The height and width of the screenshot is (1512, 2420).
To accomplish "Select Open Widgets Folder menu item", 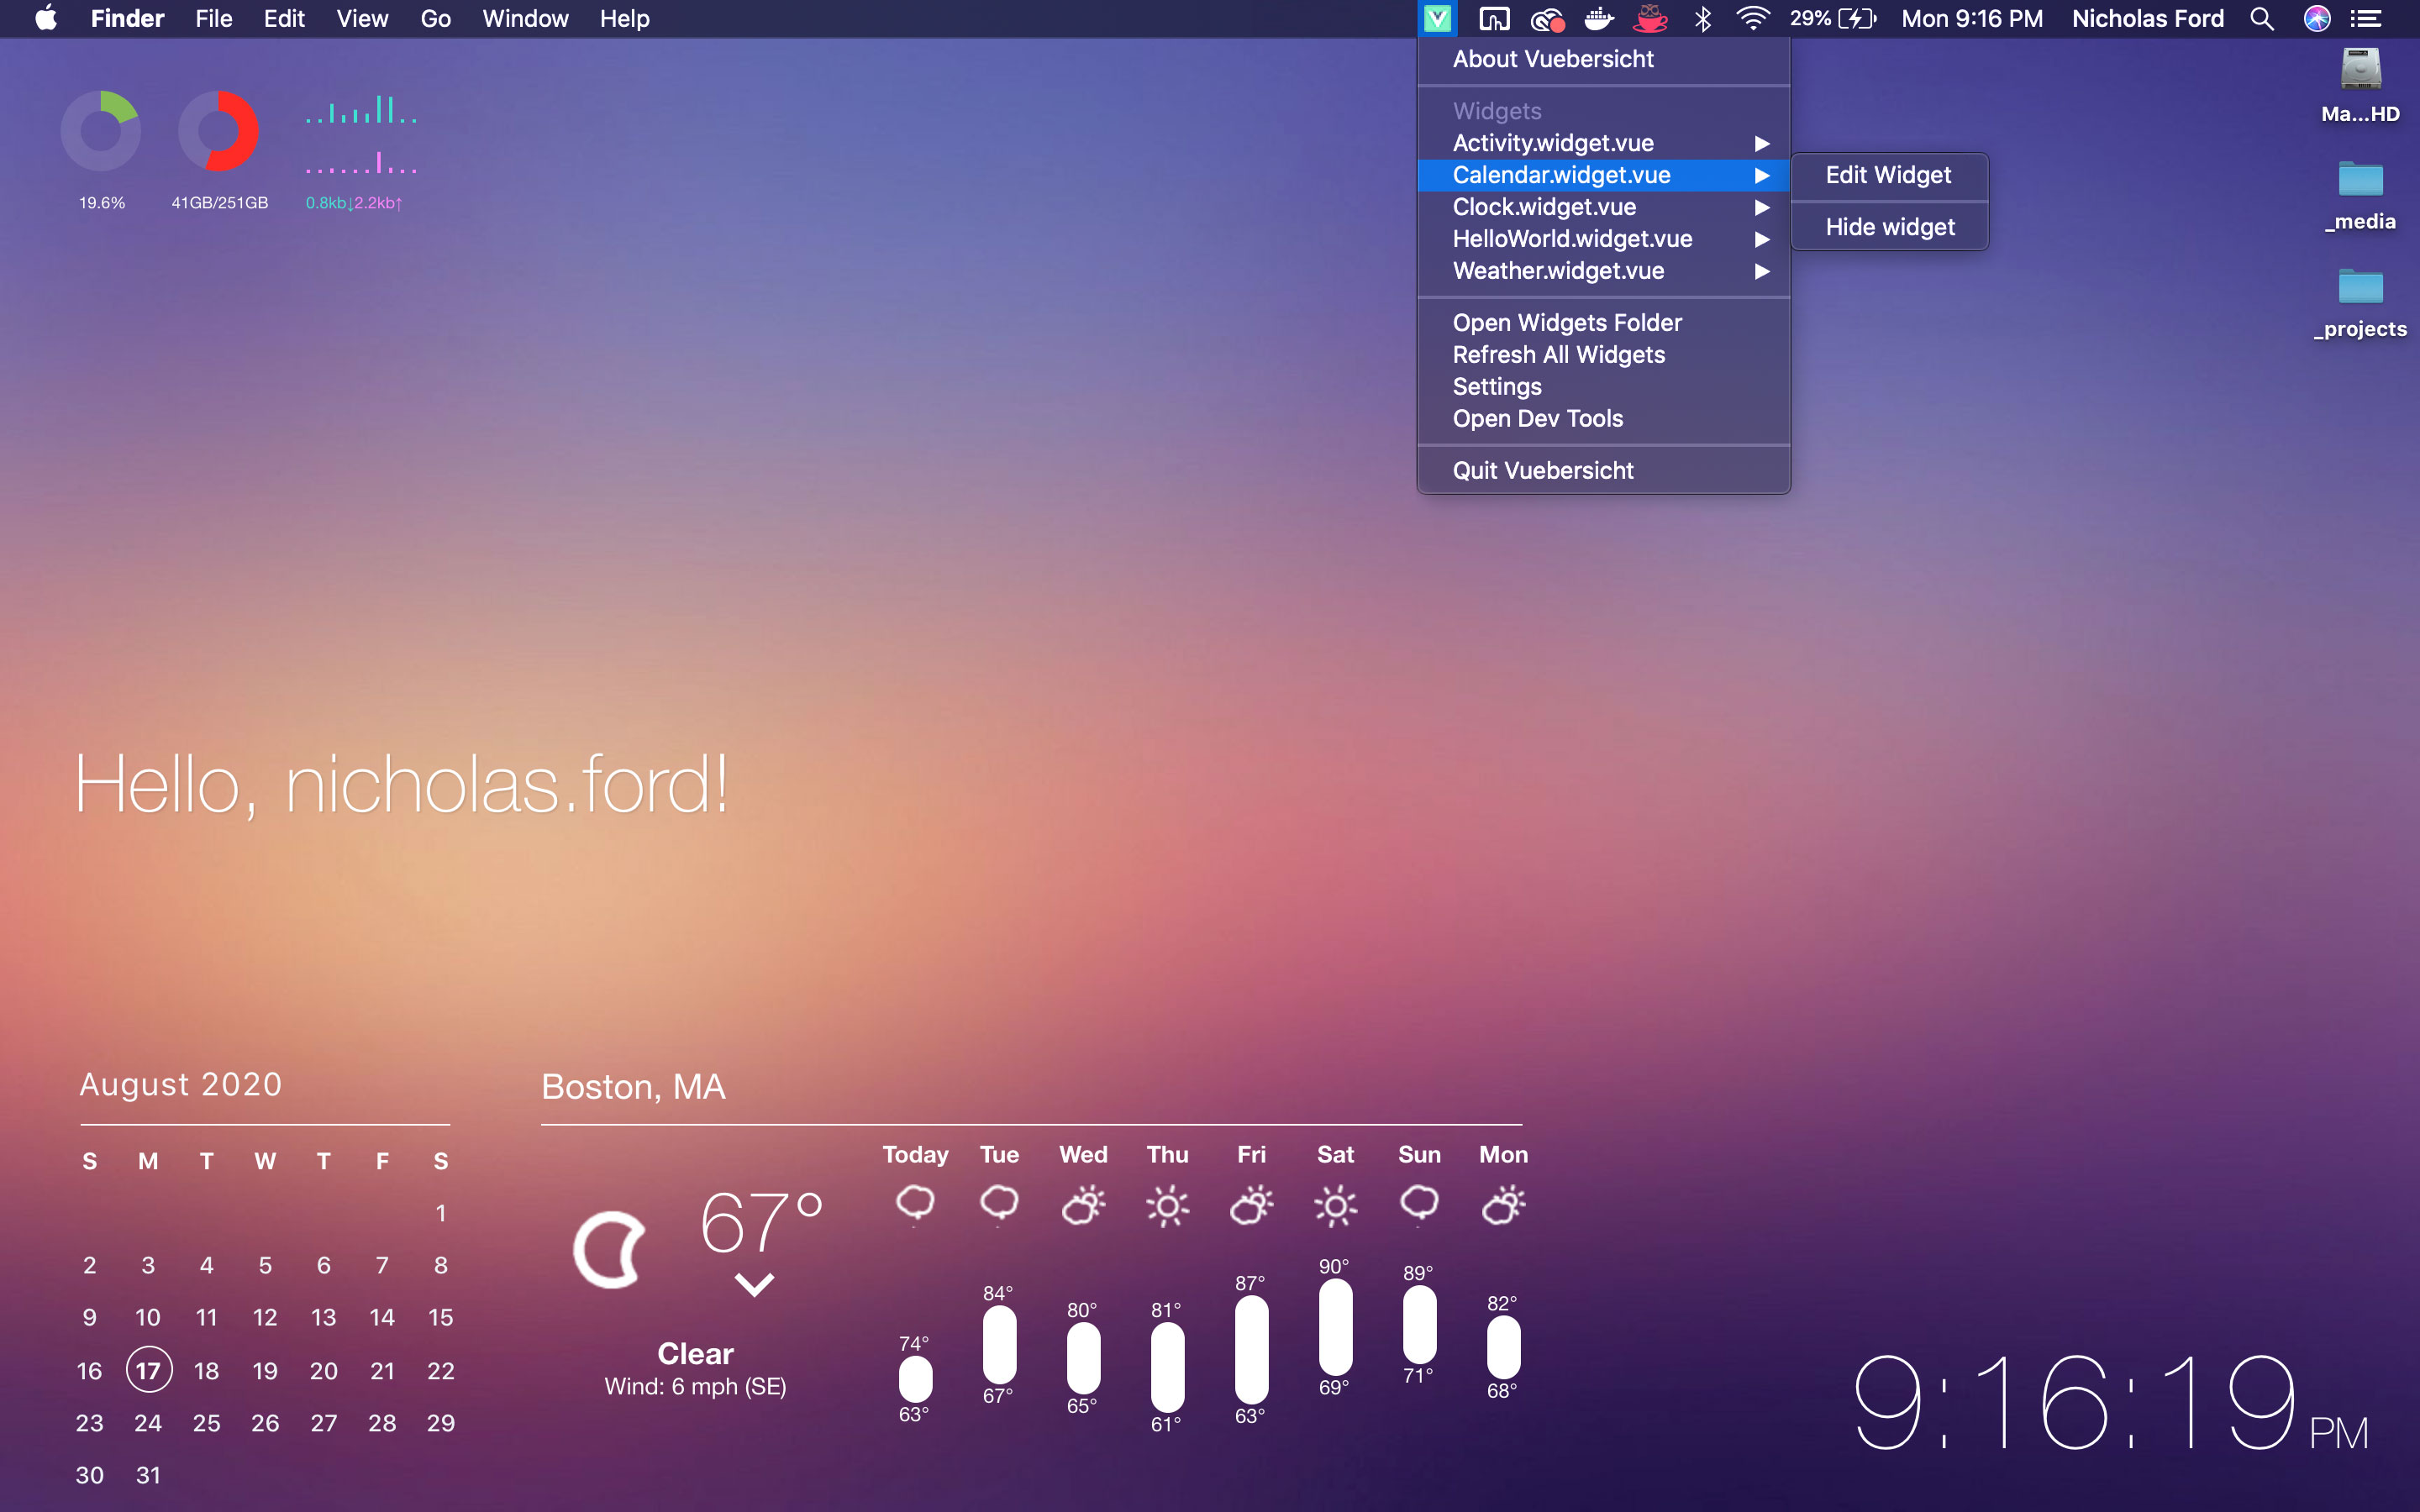I will pos(1566,323).
